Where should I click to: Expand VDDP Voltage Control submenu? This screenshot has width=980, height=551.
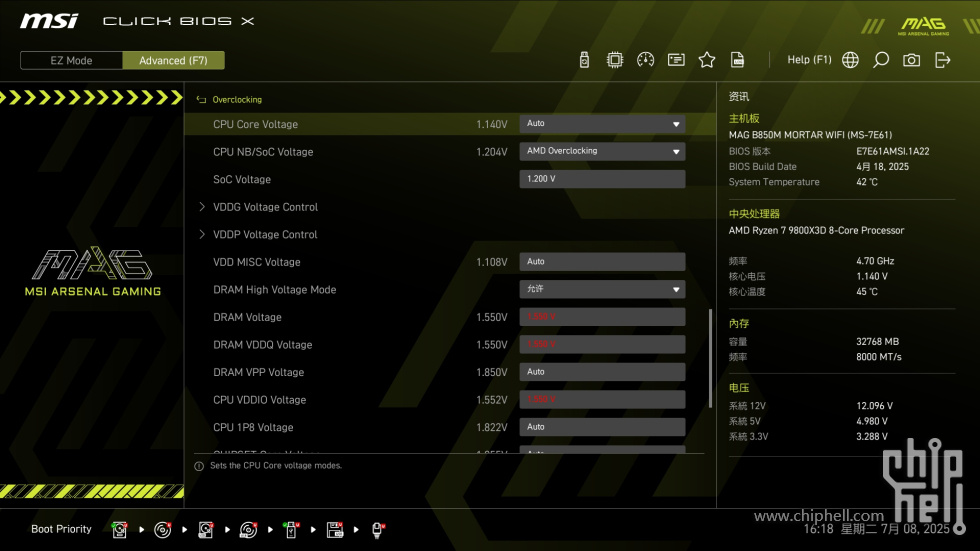click(265, 234)
